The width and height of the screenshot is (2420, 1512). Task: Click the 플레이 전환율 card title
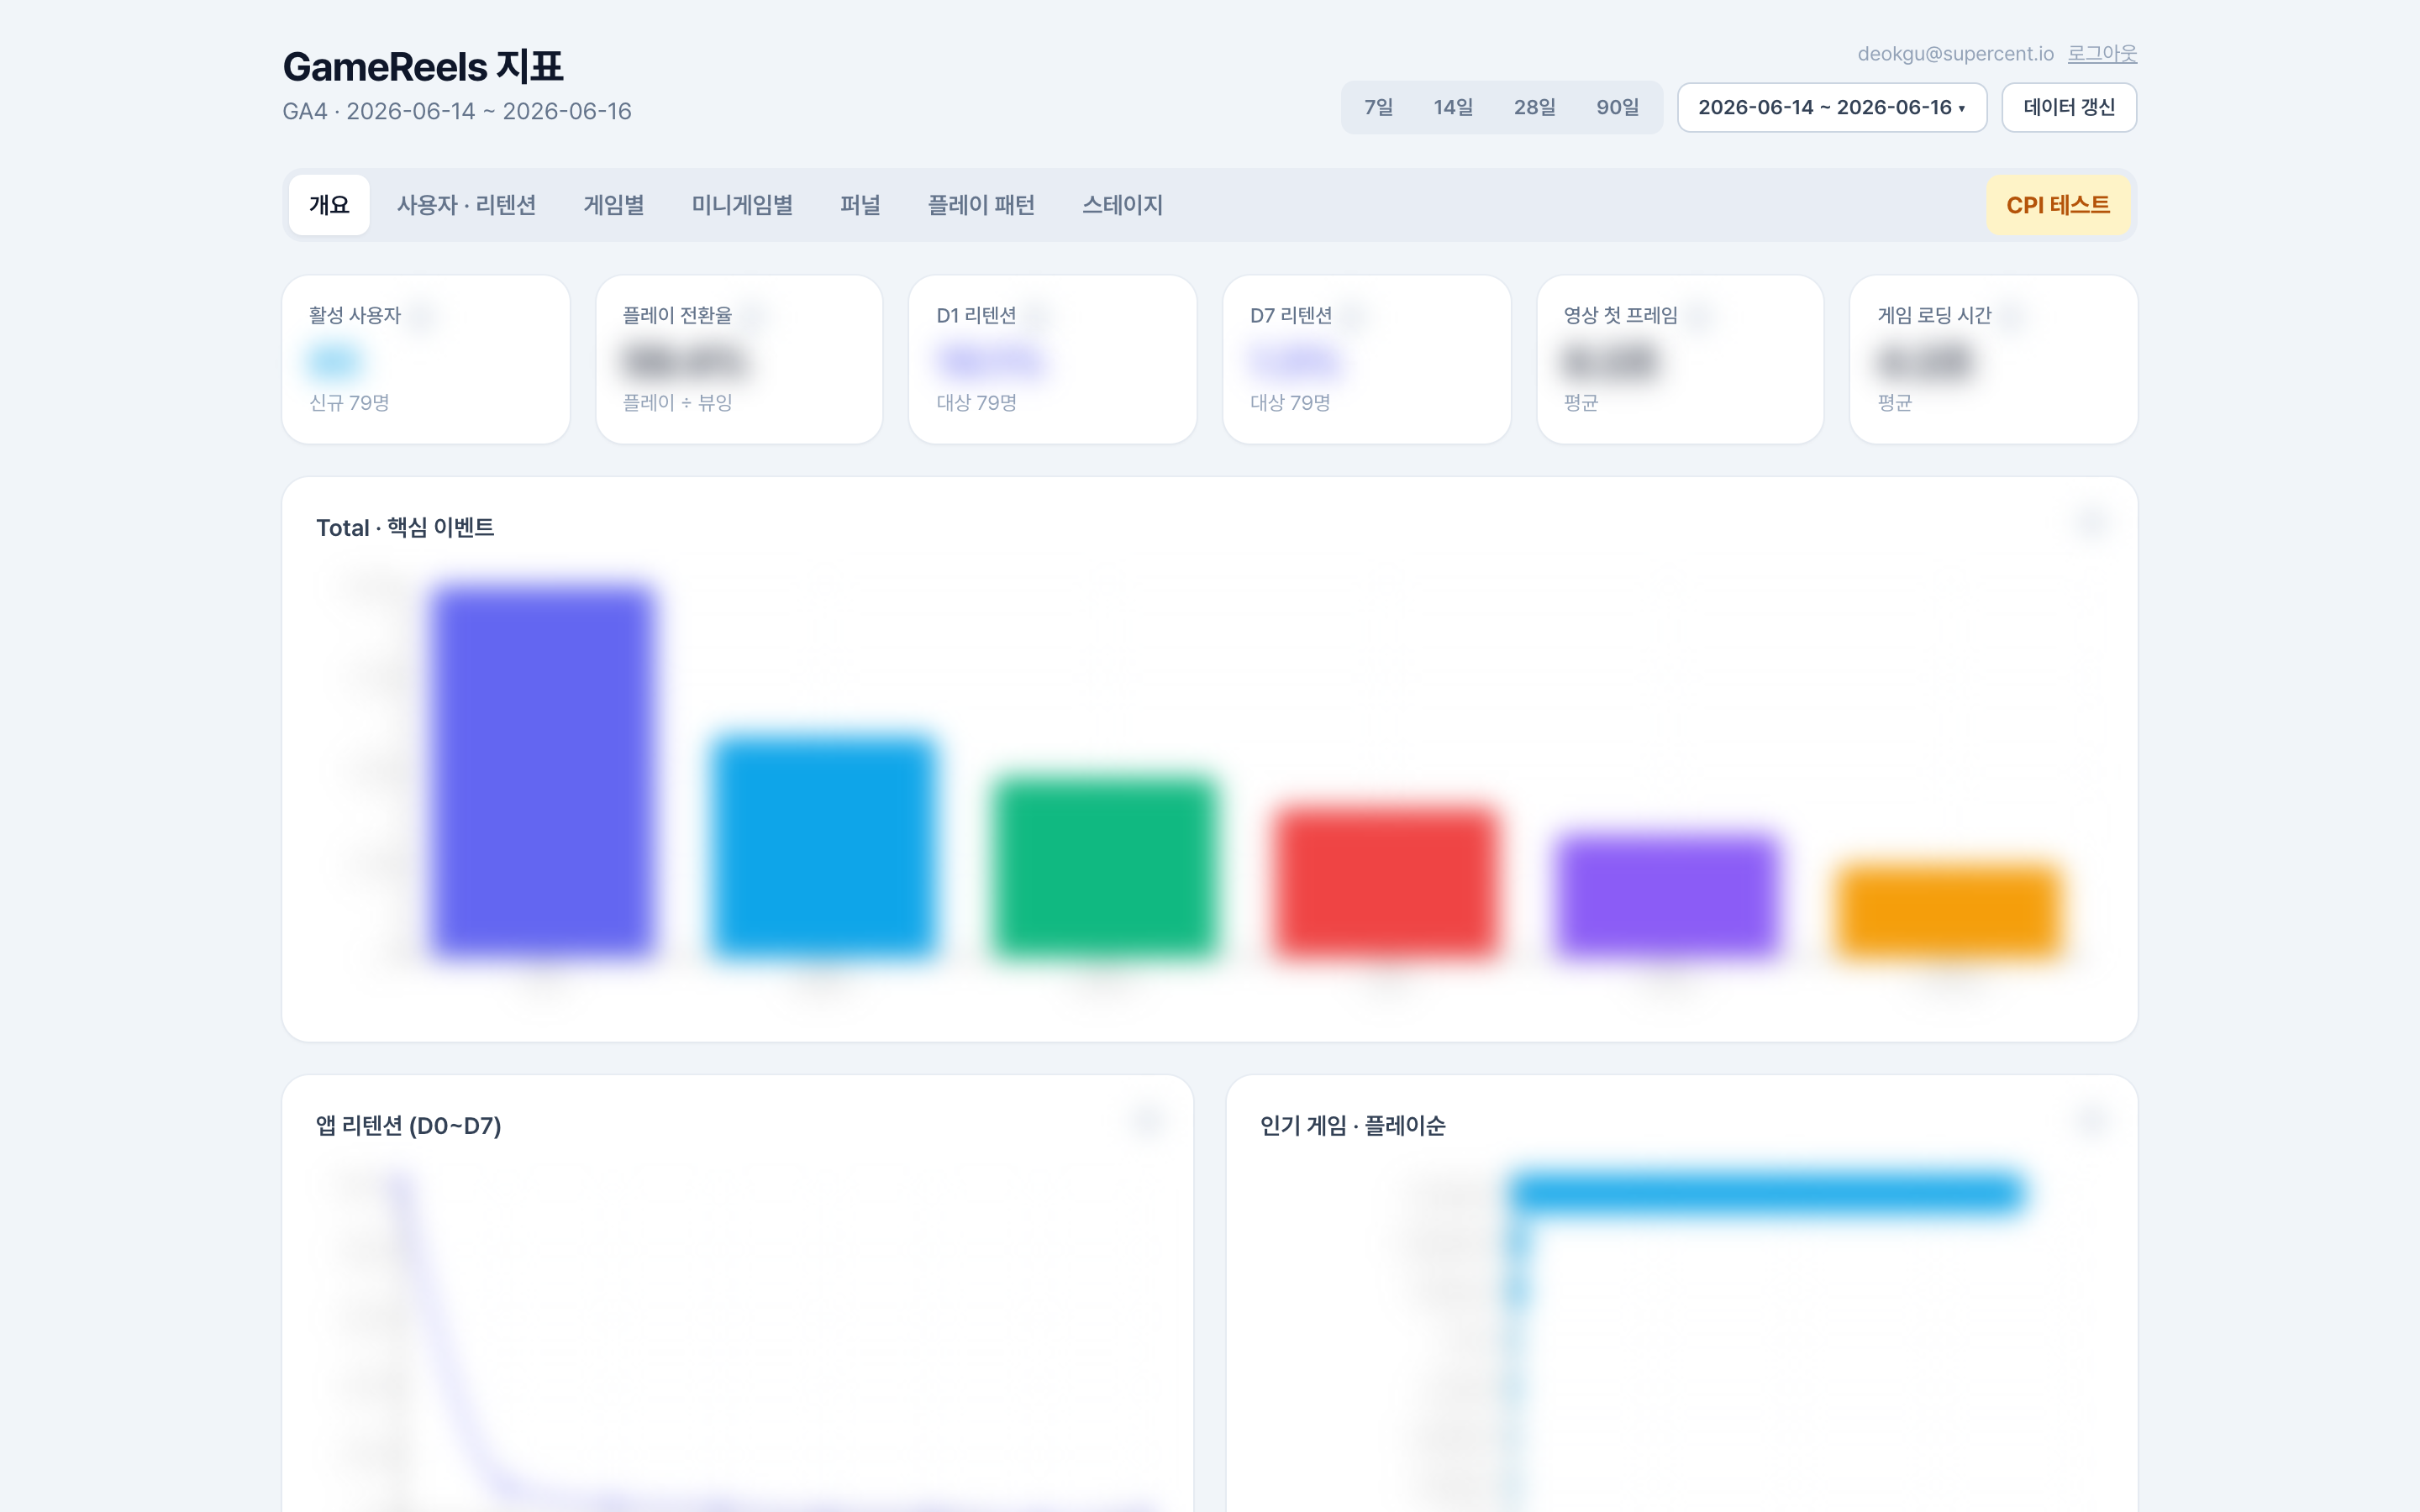tap(677, 315)
